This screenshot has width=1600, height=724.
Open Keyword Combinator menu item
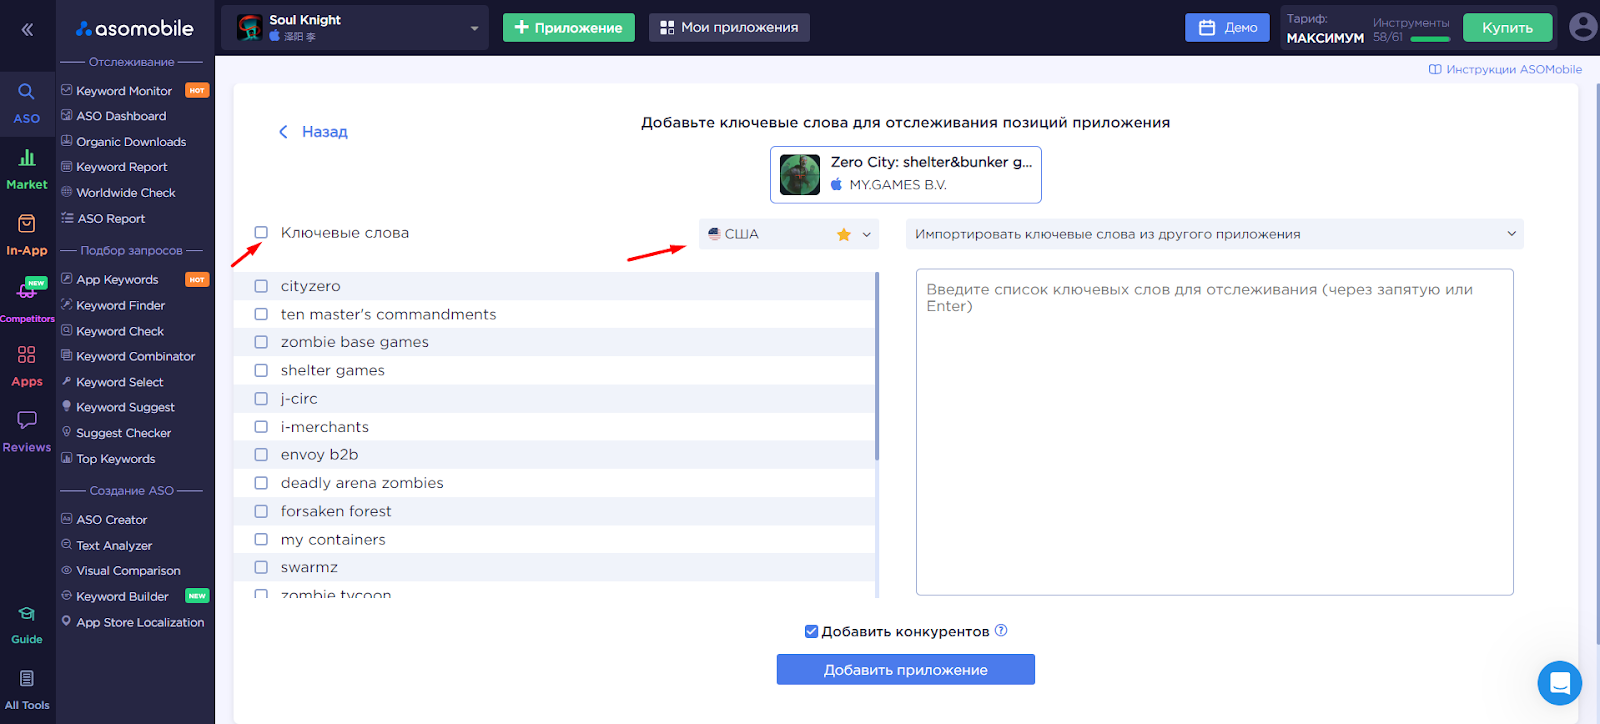click(x=136, y=356)
